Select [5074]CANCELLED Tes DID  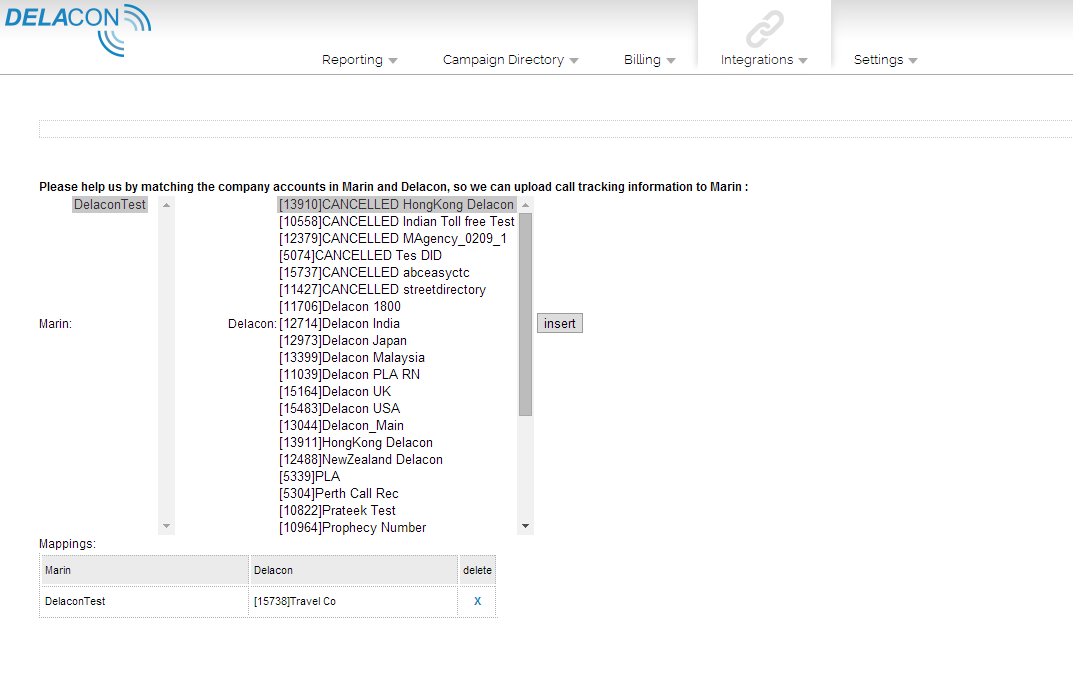[397, 255]
